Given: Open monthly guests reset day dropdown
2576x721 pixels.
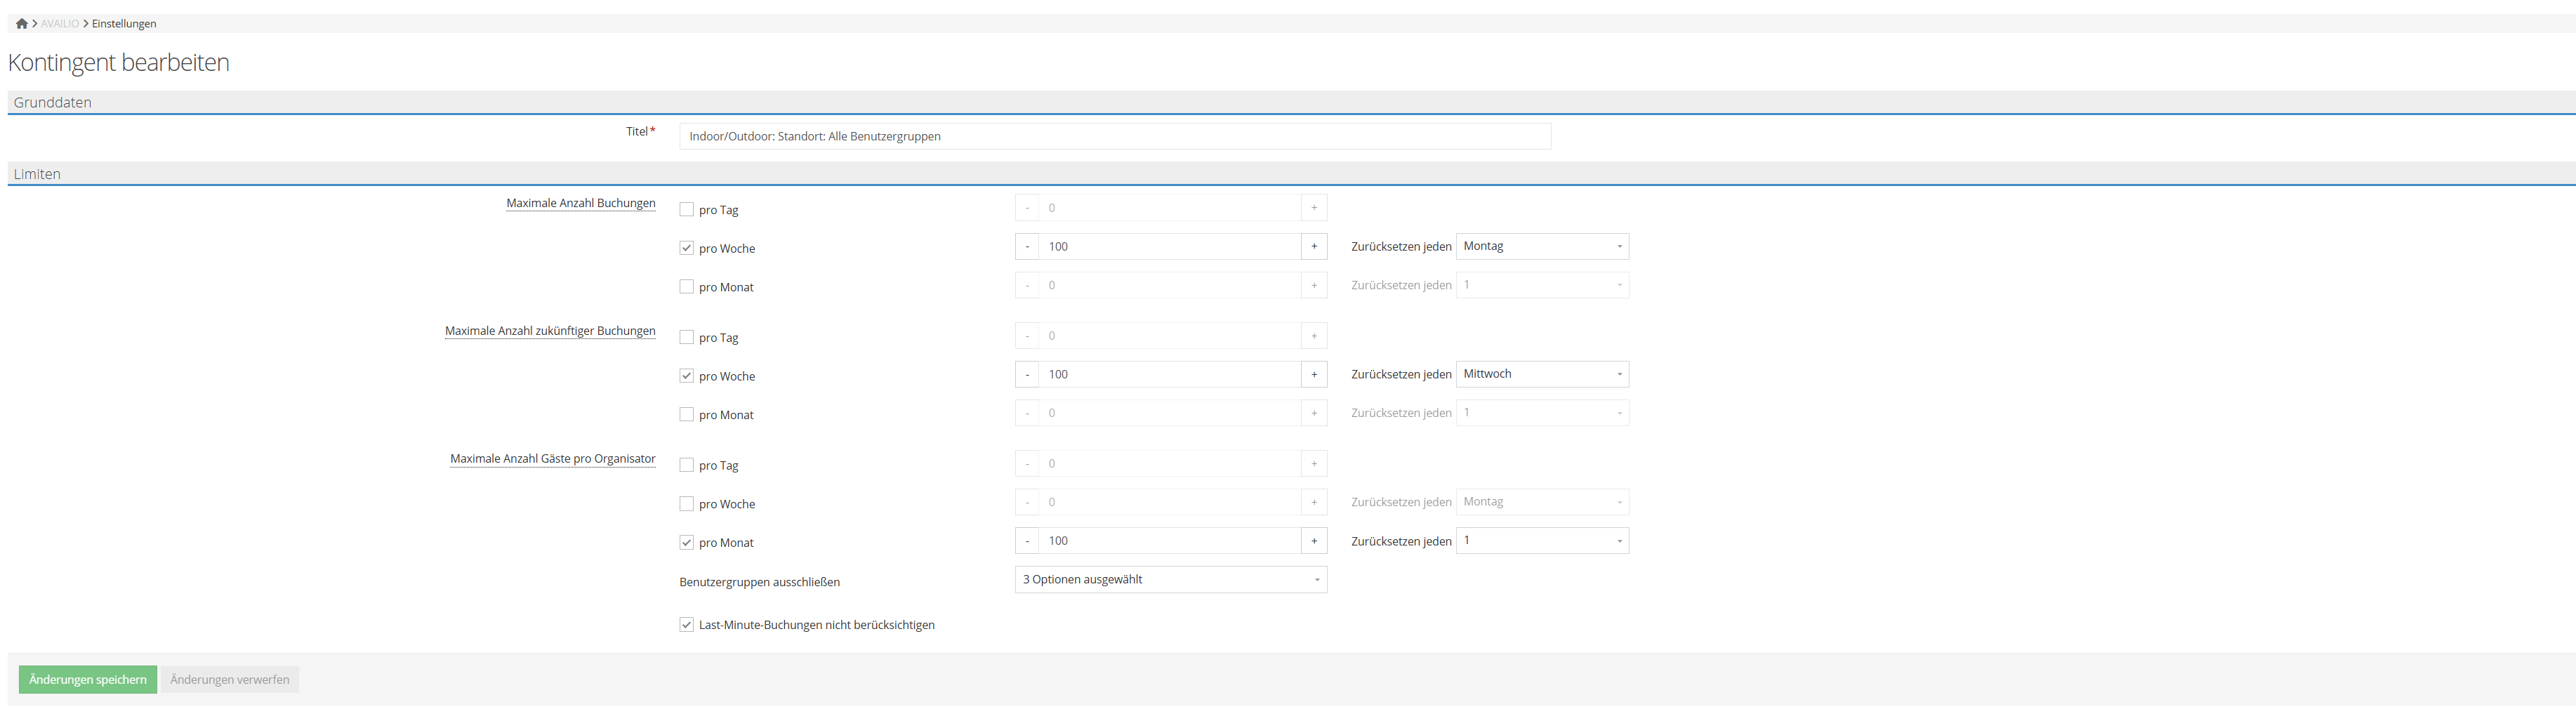Looking at the screenshot, I should click(1542, 541).
